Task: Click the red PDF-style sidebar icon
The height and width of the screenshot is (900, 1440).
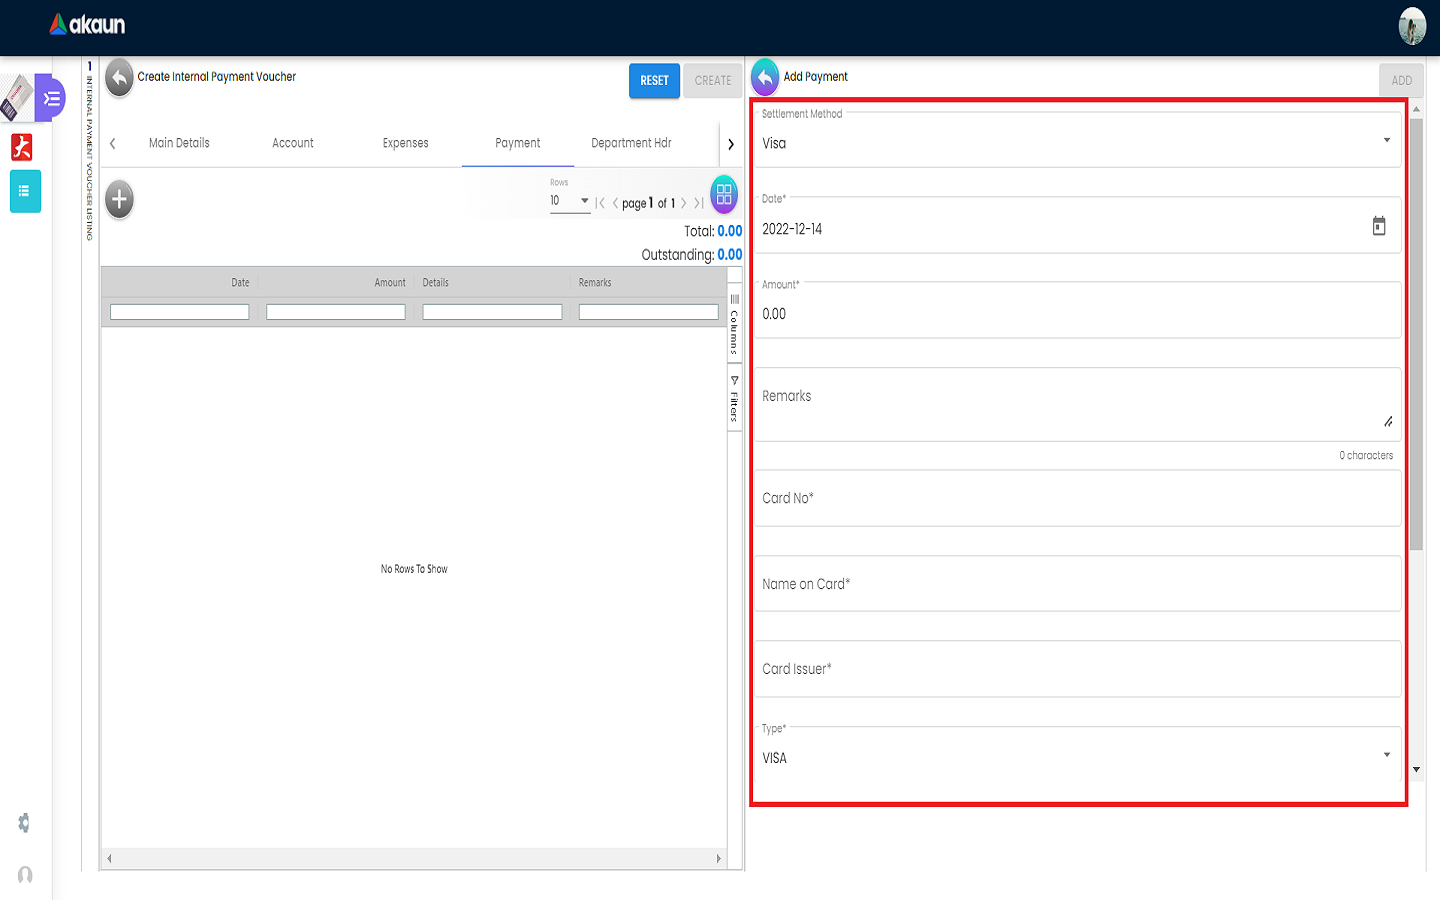Action: click(22, 147)
